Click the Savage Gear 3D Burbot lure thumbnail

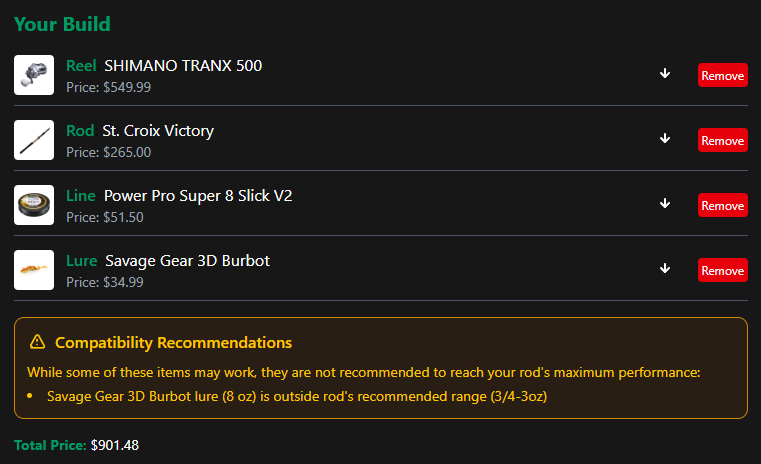coord(34,270)
